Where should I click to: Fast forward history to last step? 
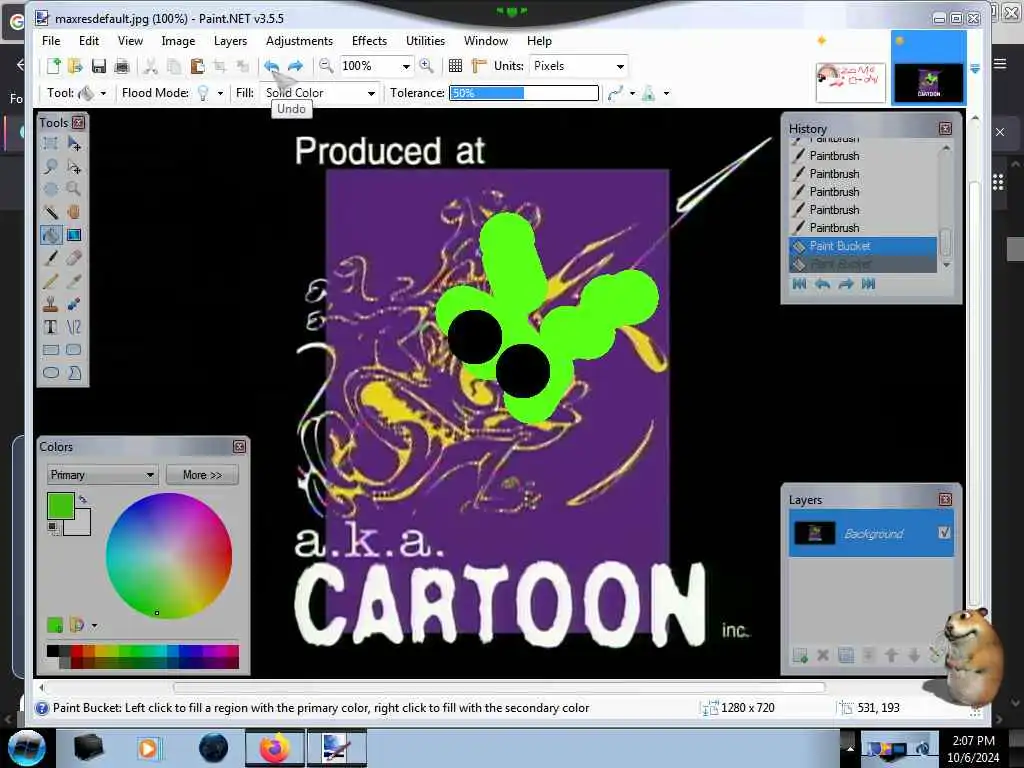pyautogui.click(x=869, y=284)
